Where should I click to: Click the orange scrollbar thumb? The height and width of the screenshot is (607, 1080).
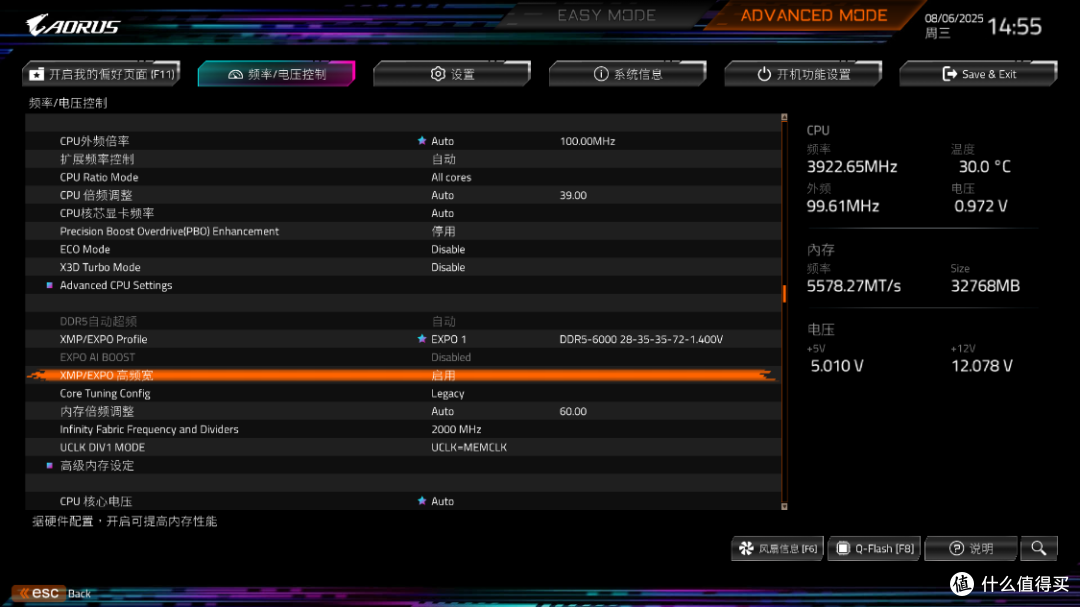point(784,294)
